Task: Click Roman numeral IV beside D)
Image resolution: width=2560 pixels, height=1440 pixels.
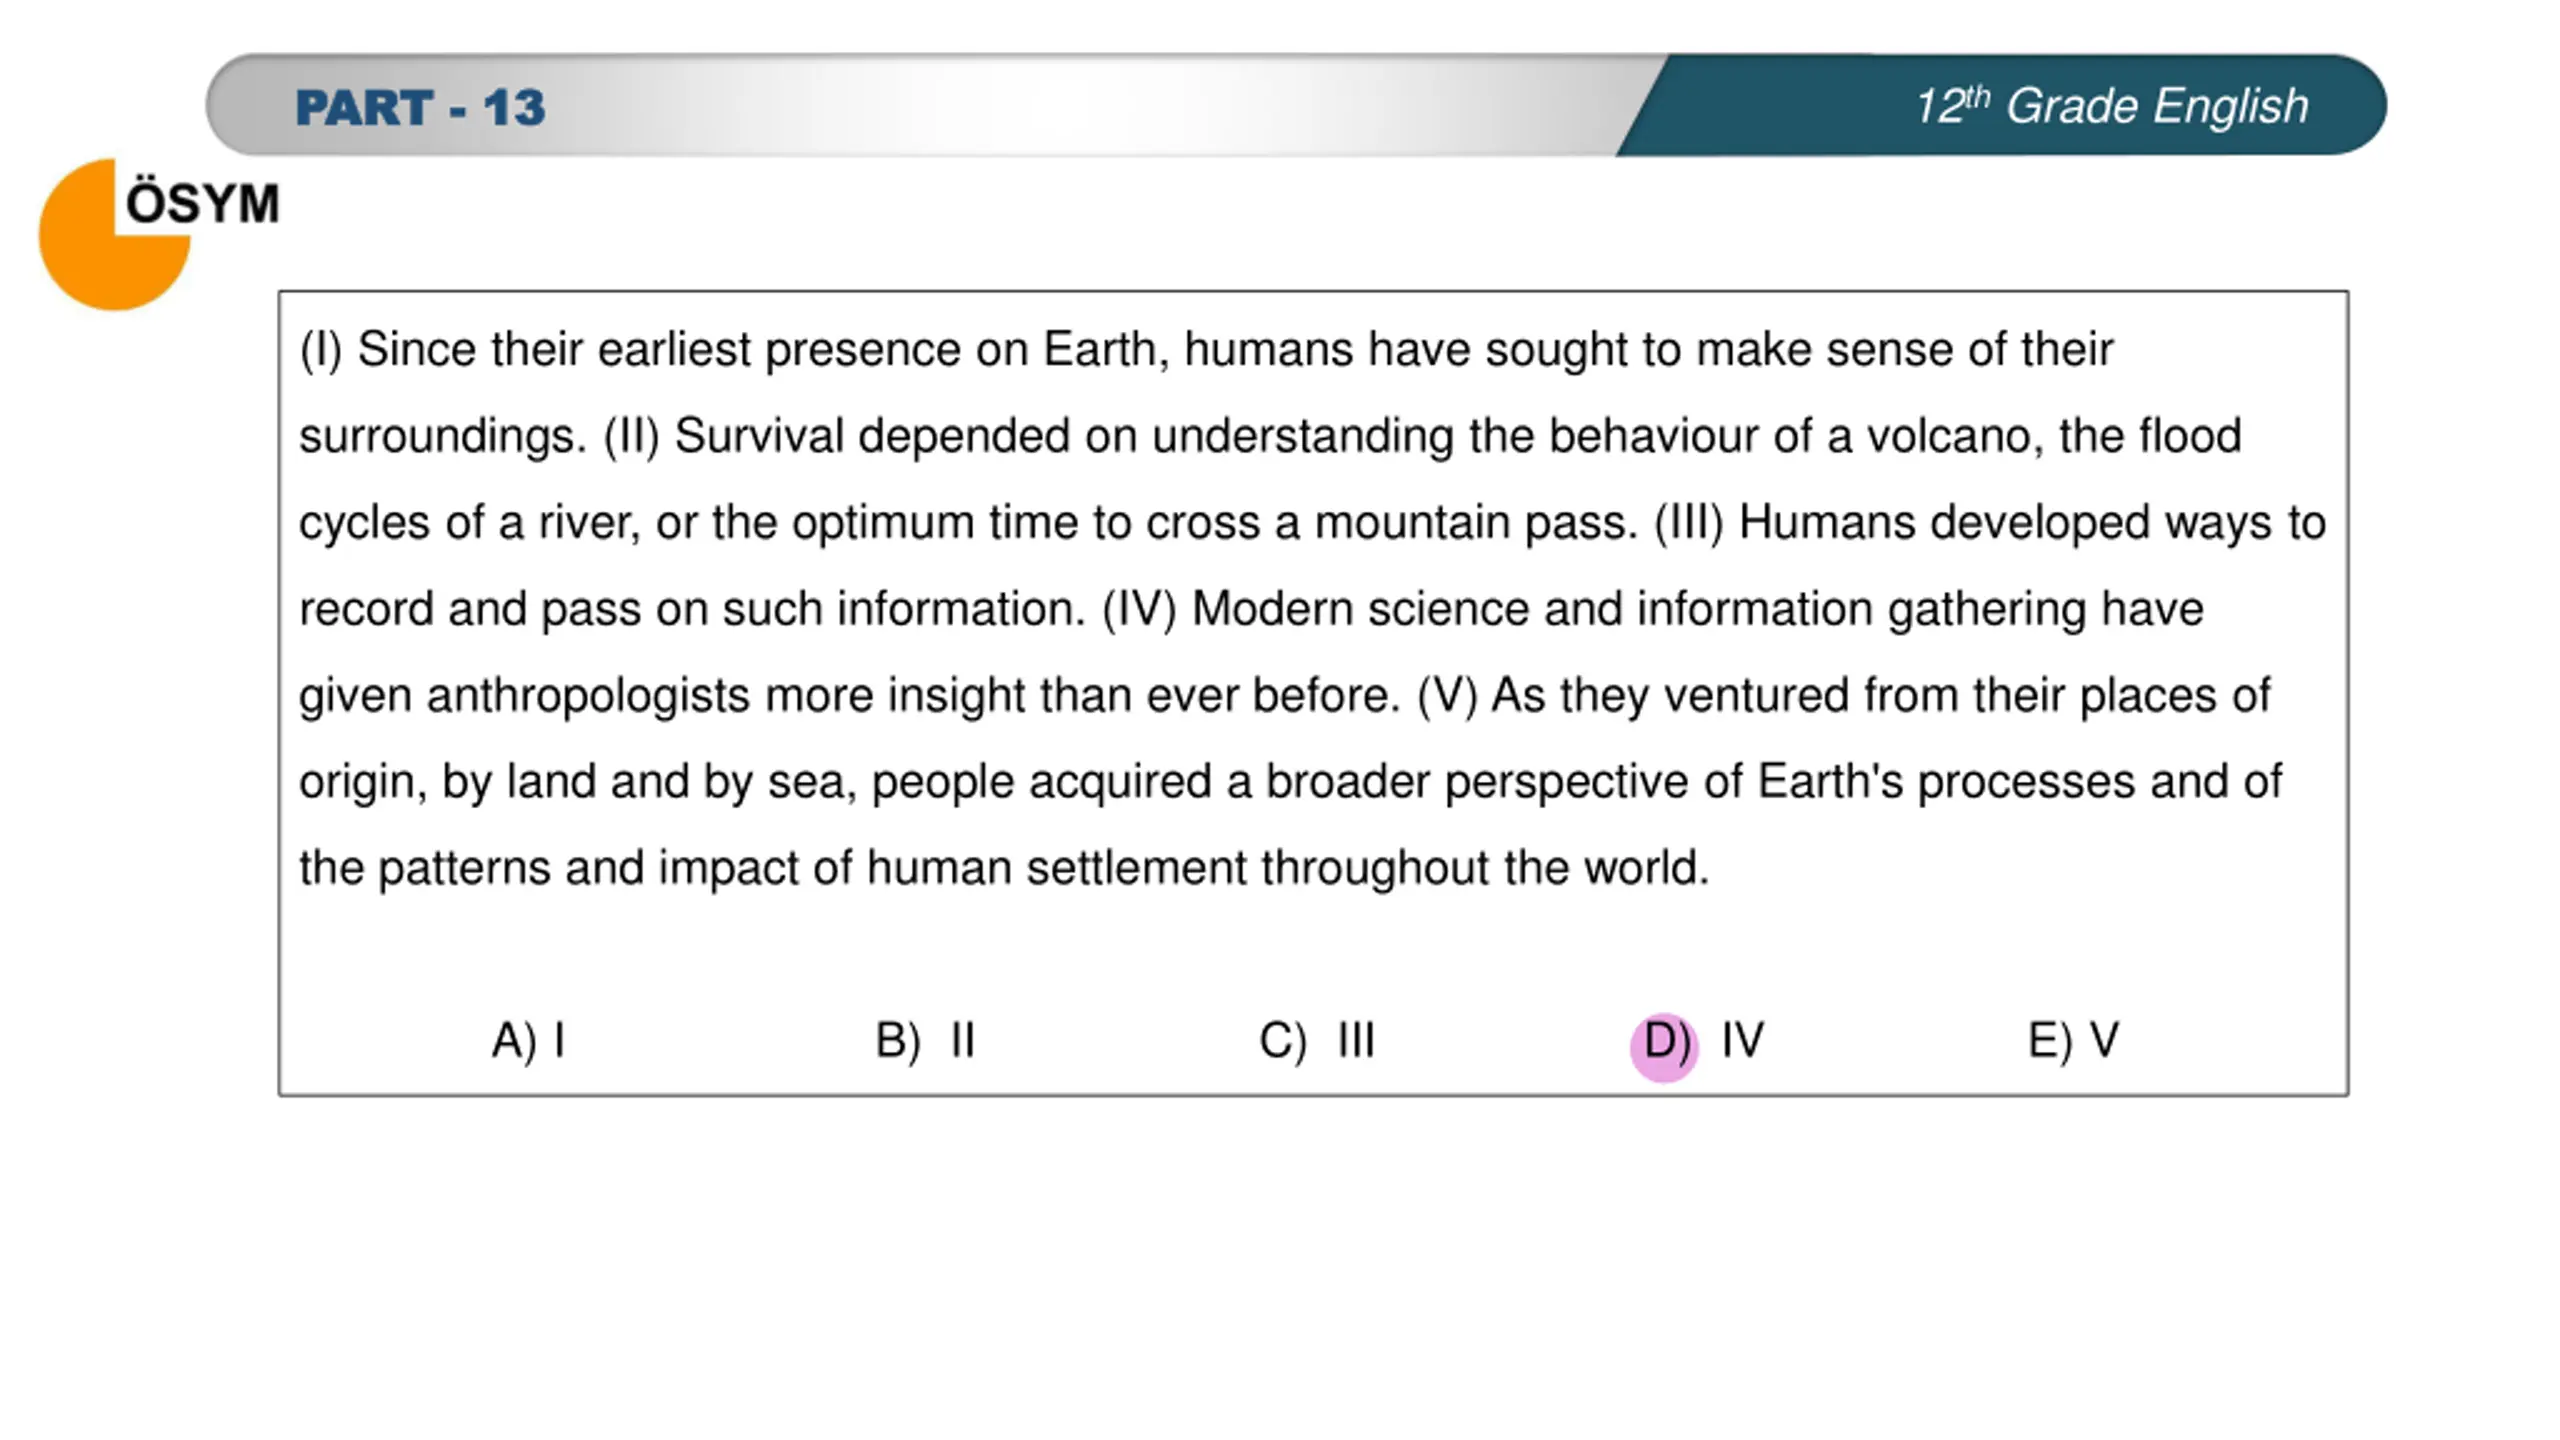Action: (x=1743, y=1040)
